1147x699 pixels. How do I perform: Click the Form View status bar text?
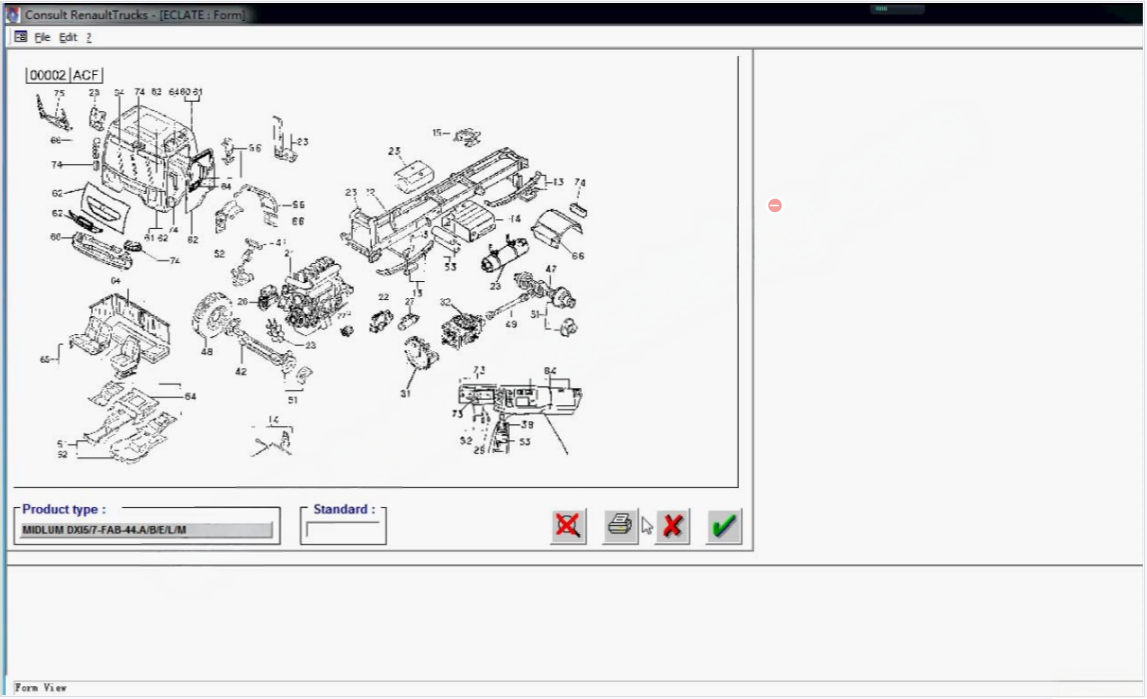40,688
